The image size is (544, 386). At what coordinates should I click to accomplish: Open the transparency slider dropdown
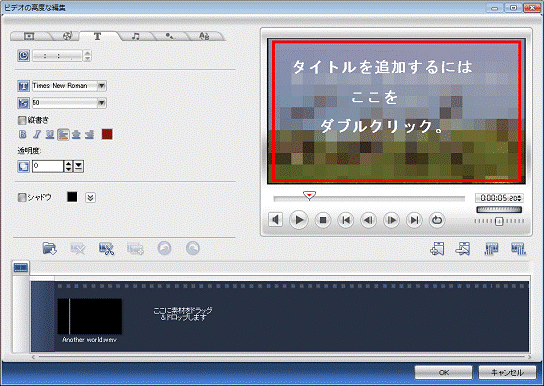click(x=79, y=166)
